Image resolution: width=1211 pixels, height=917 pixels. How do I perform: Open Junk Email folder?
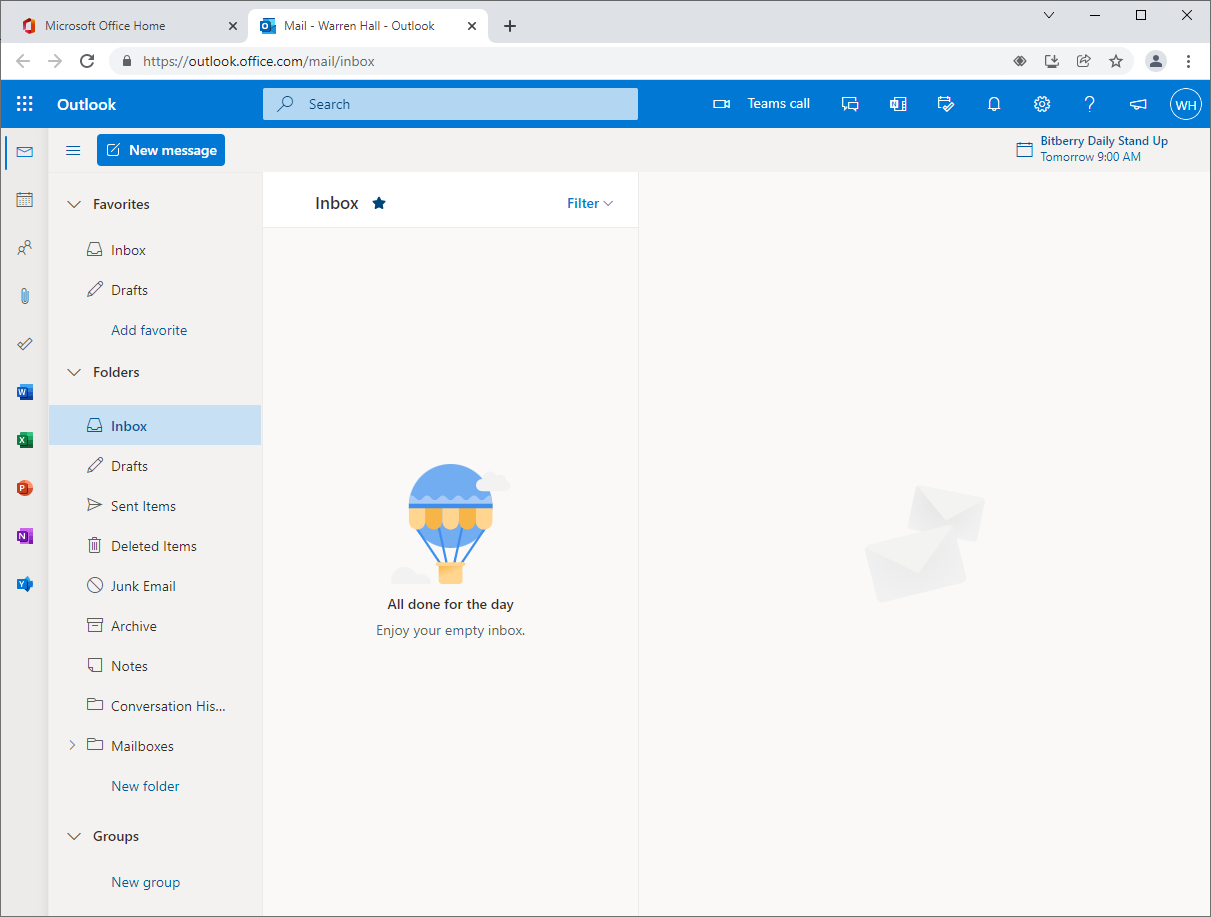click(155, 586)
